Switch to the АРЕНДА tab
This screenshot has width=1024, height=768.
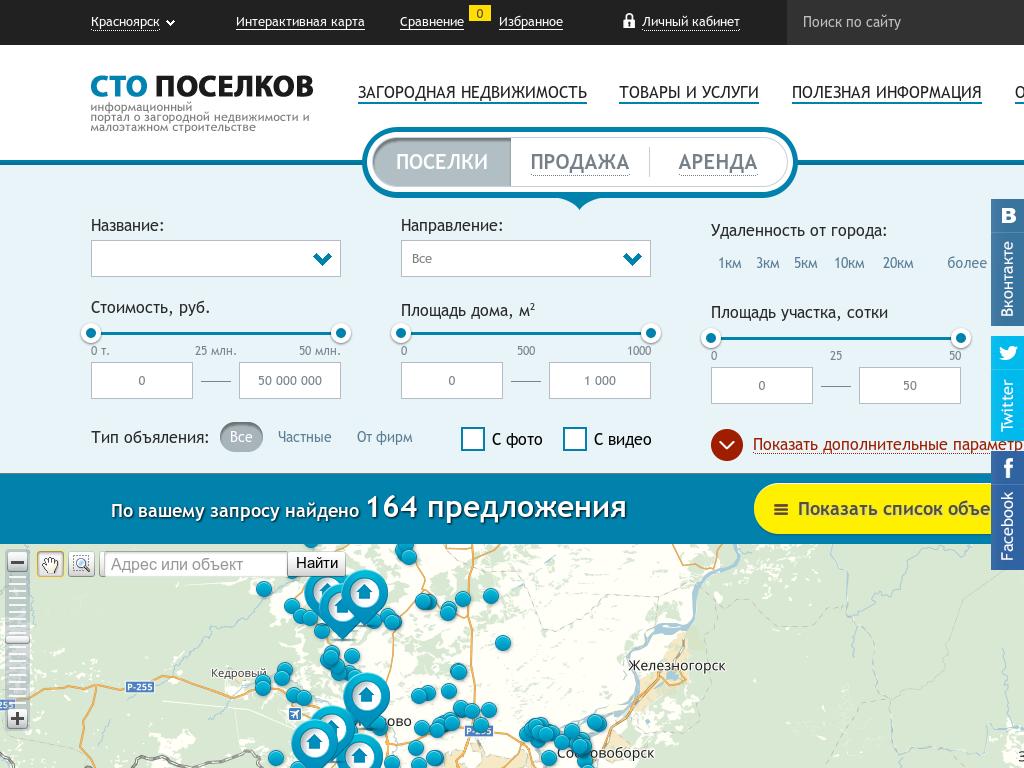pos(718,161)
